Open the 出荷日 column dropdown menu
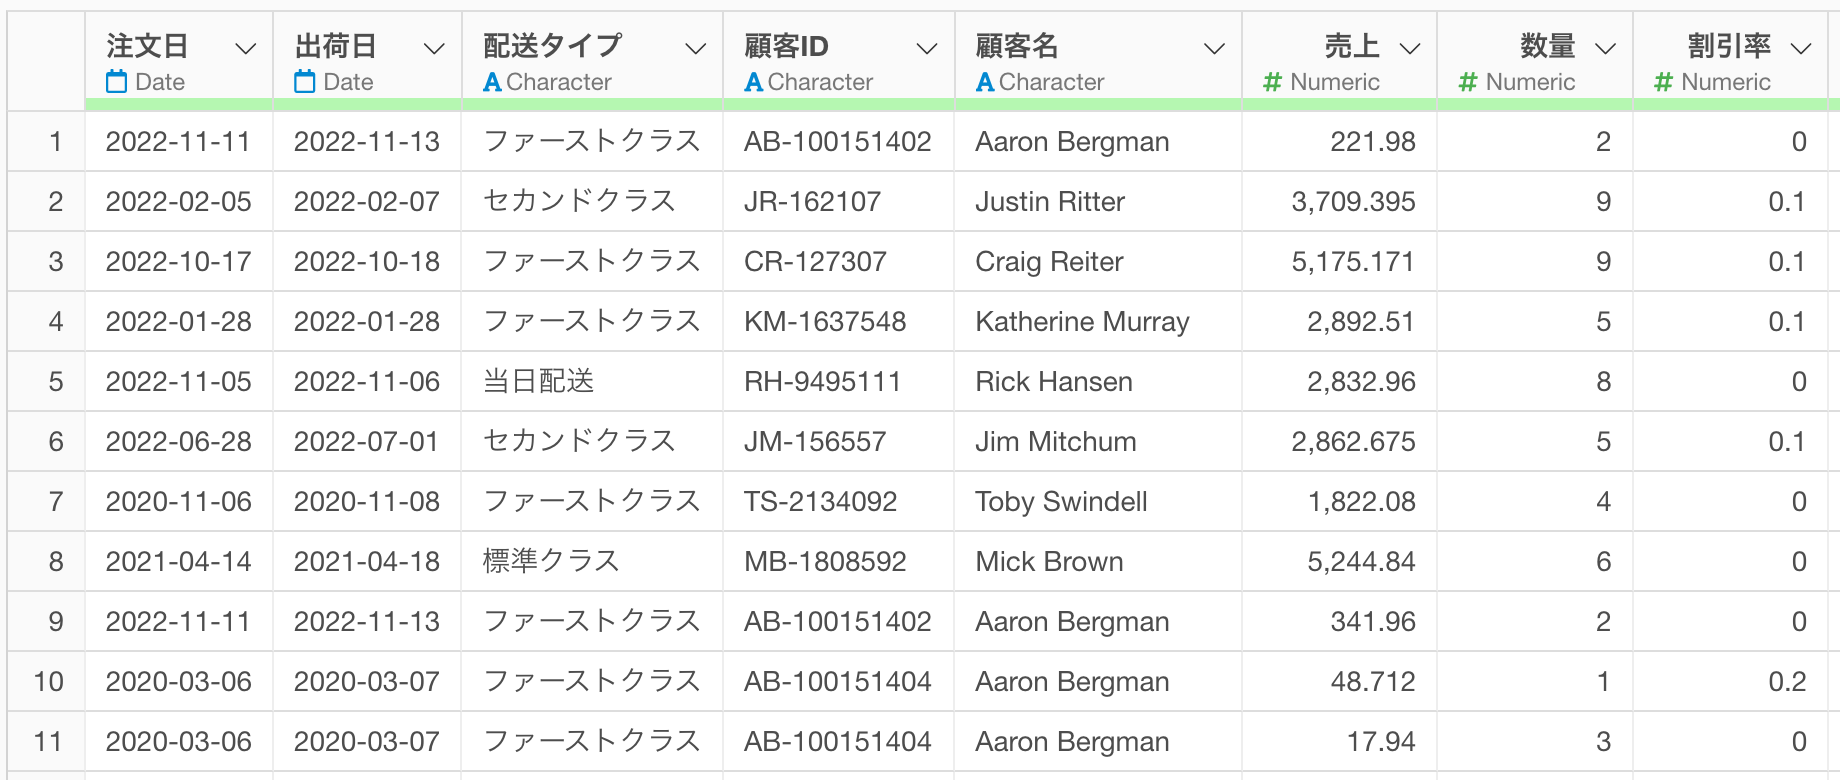 (434, 48)
